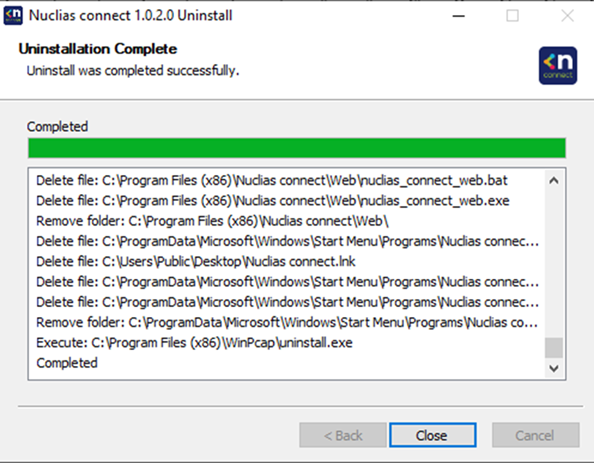The width and height of the screenshot is (594, 463).
Task: Minimize the uninstall window
Action: 458,16
